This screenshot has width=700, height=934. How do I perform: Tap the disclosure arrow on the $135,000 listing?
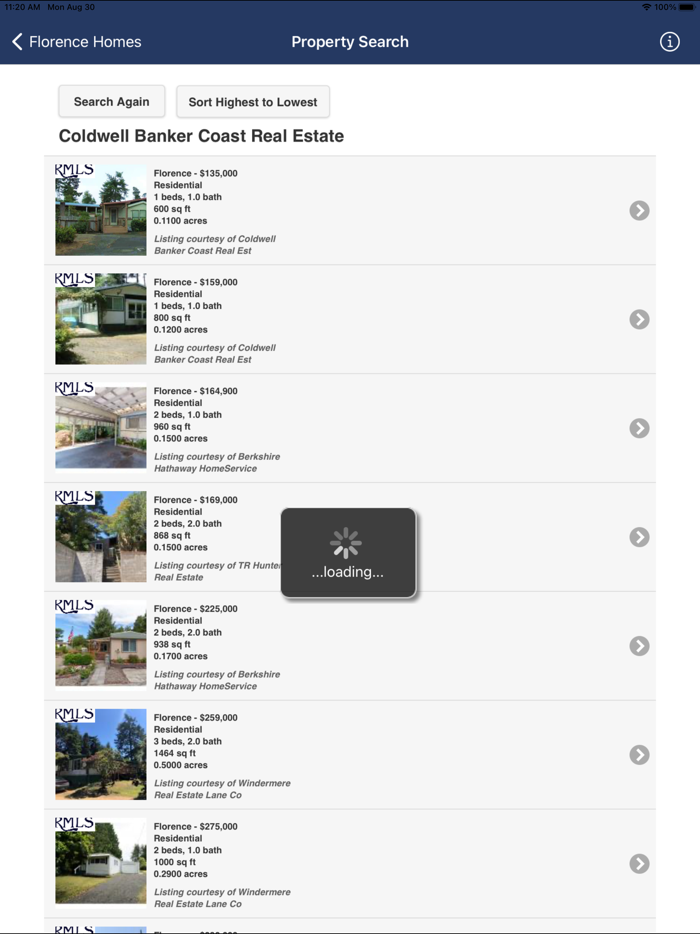point(639,210)
